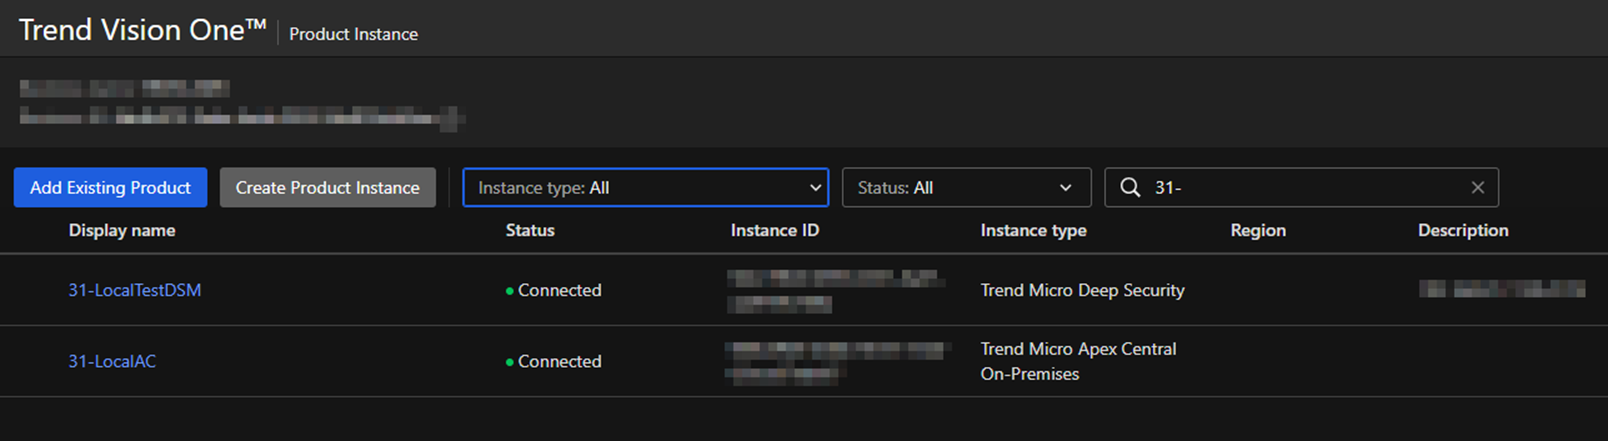Click the Trend Vision One title

click(142, 30)
